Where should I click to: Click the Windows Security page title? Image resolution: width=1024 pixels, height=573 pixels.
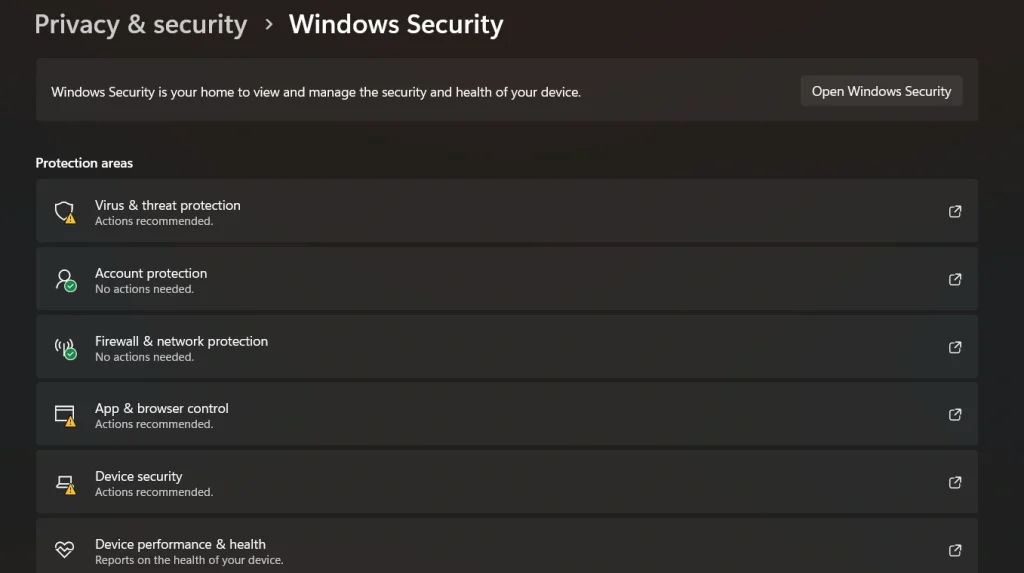pyautogui.click(x=396, y=25)
